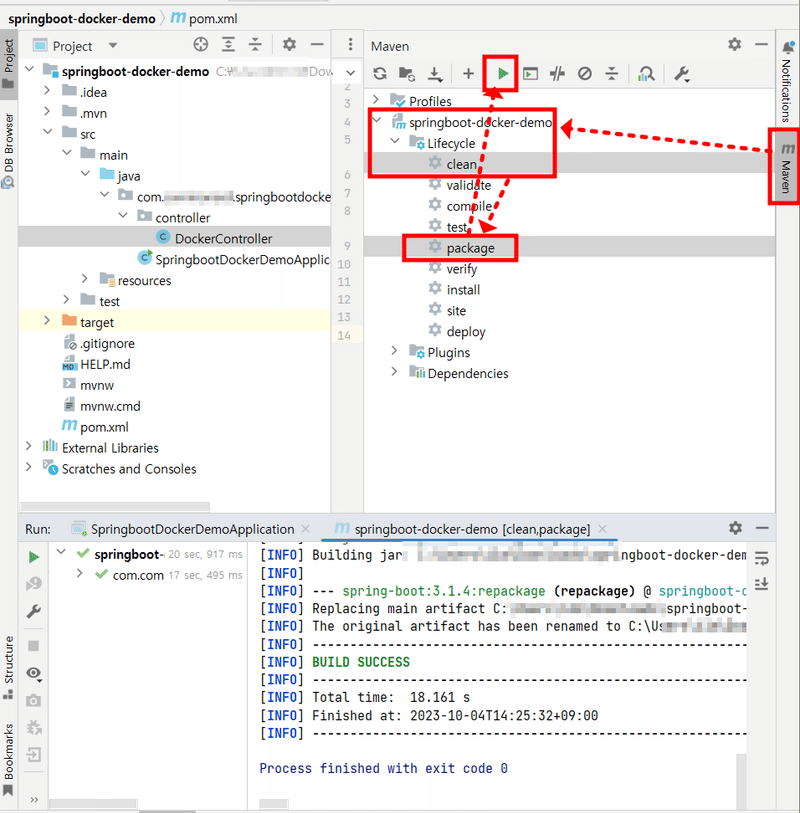Expand the .mvn folder

47,111
